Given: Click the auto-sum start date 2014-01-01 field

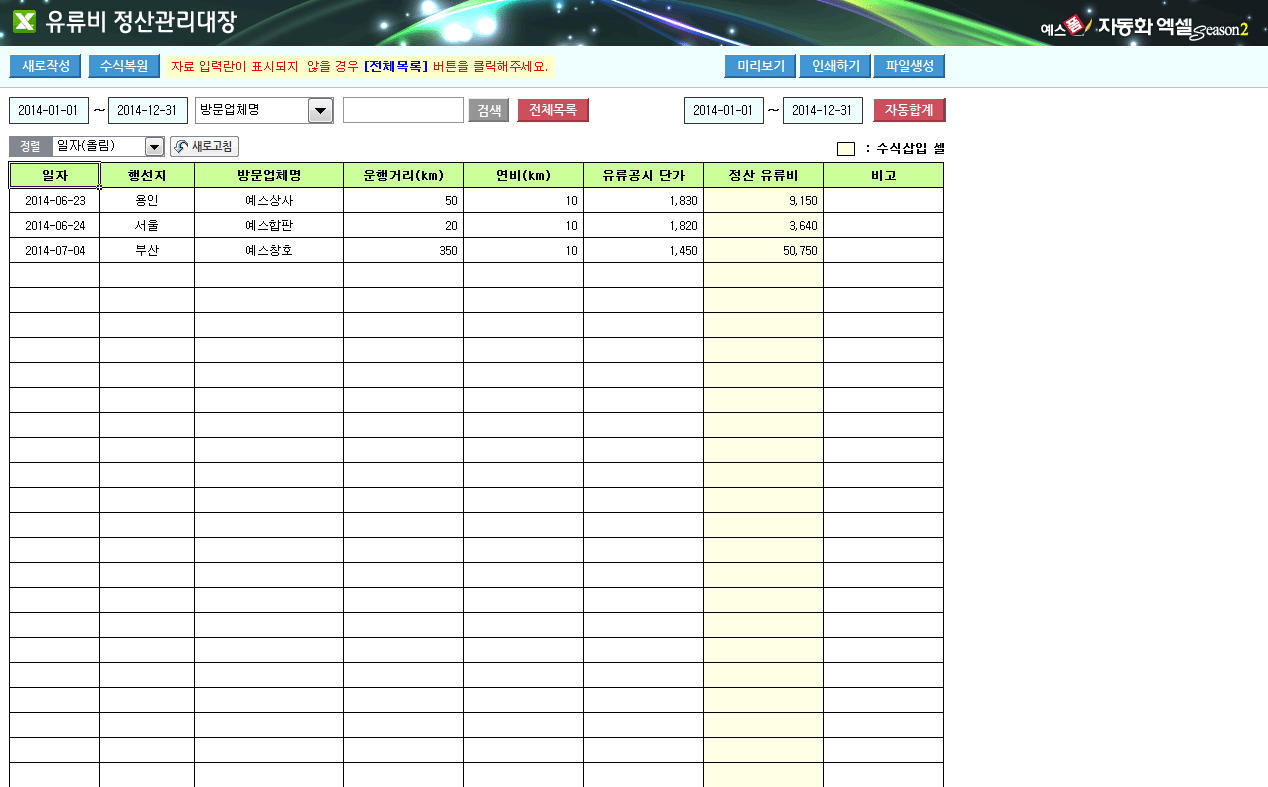Looking at the screenshot, I should click(x=724, y=110).
